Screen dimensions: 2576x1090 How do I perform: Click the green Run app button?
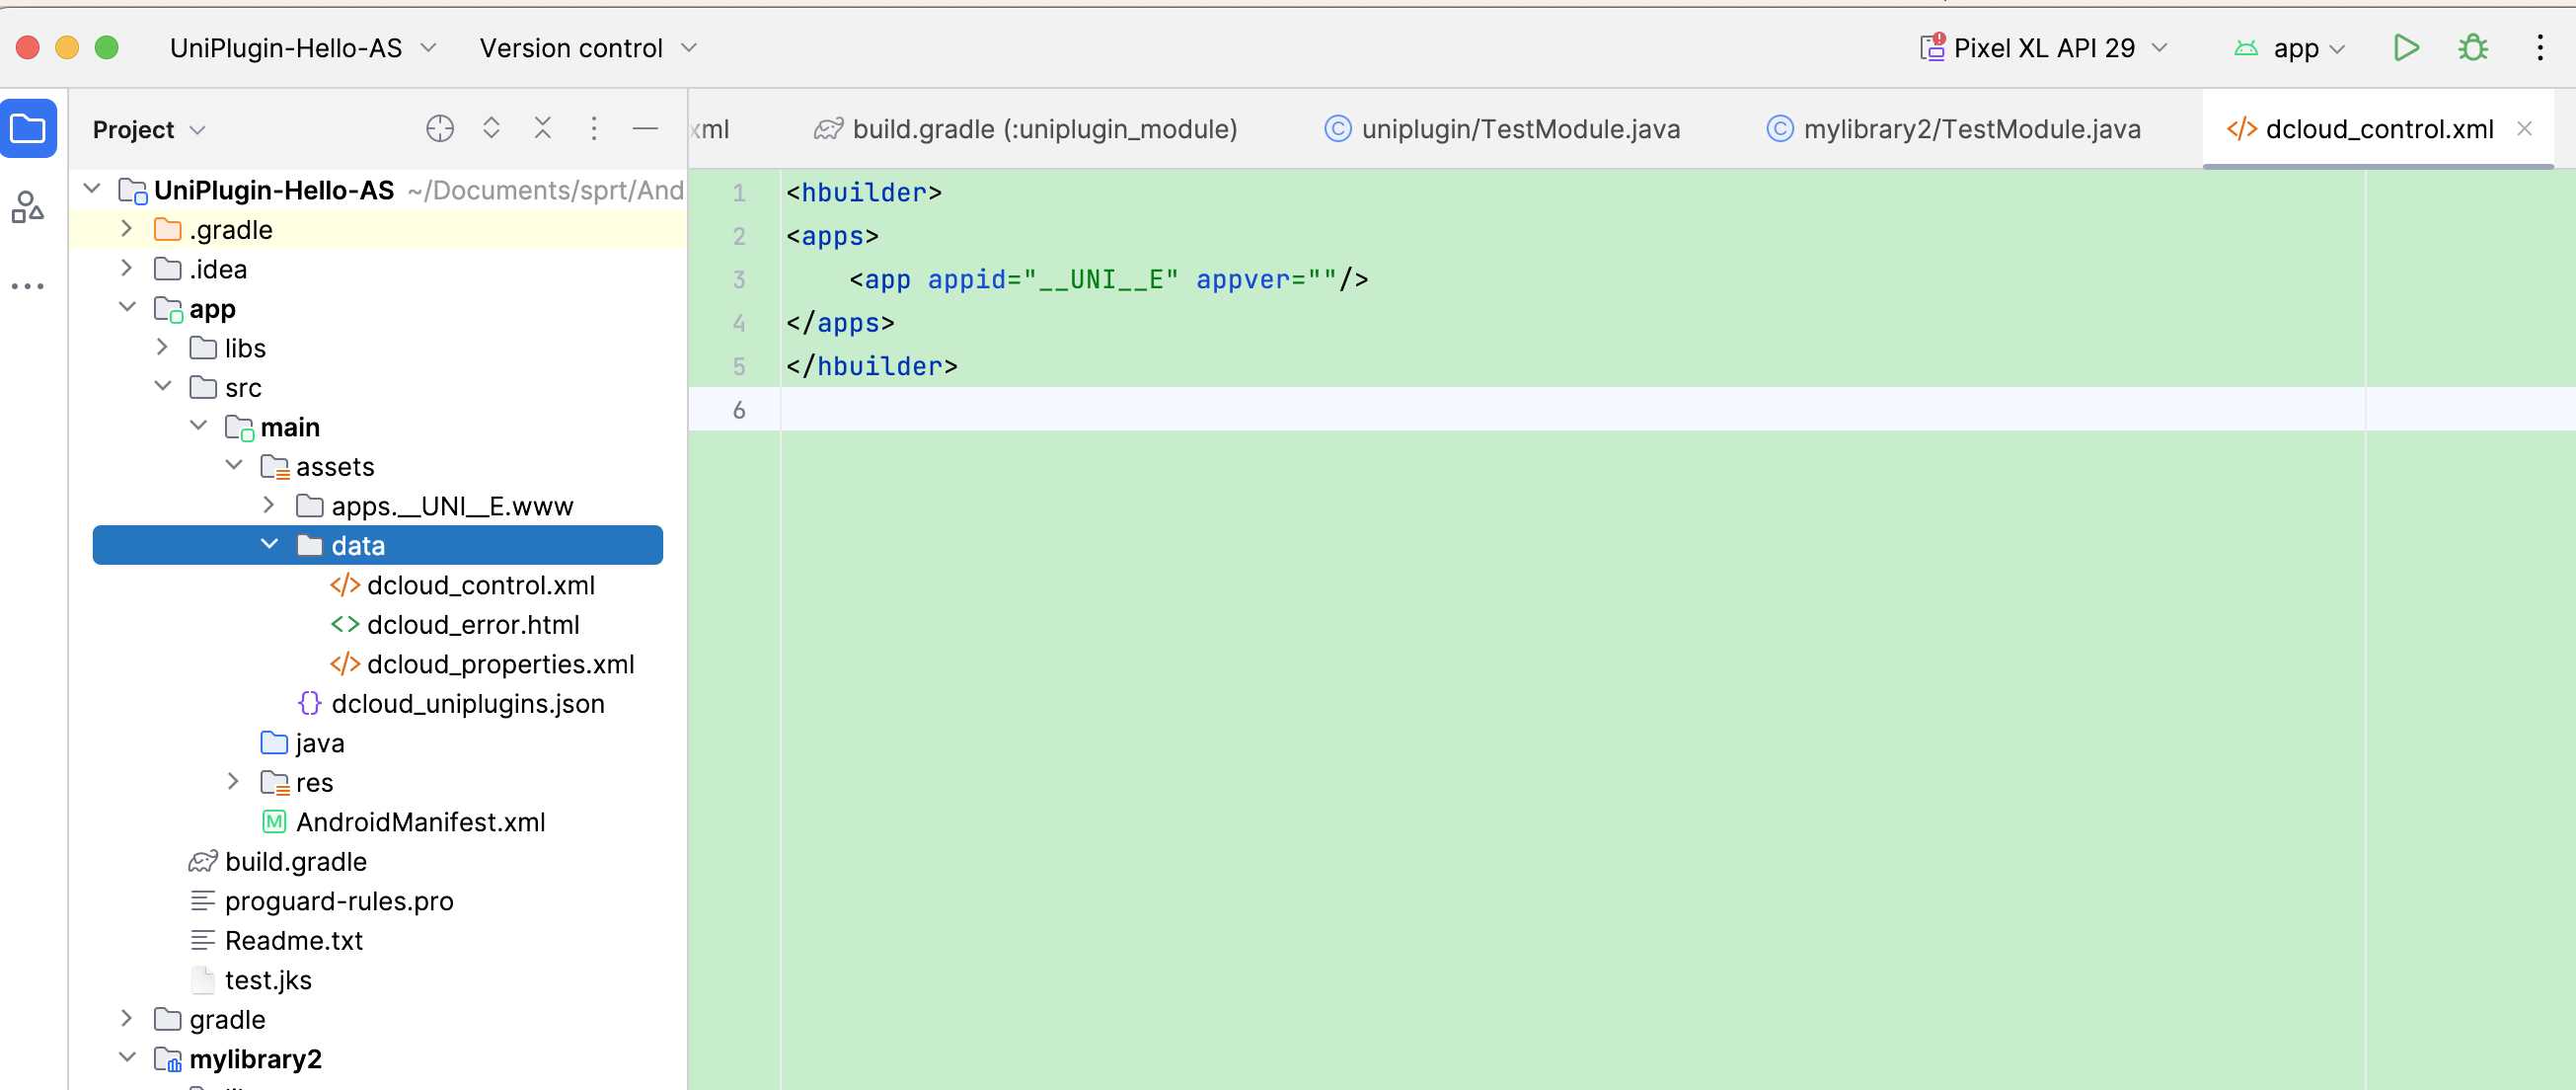click(x=2406, y=48)
